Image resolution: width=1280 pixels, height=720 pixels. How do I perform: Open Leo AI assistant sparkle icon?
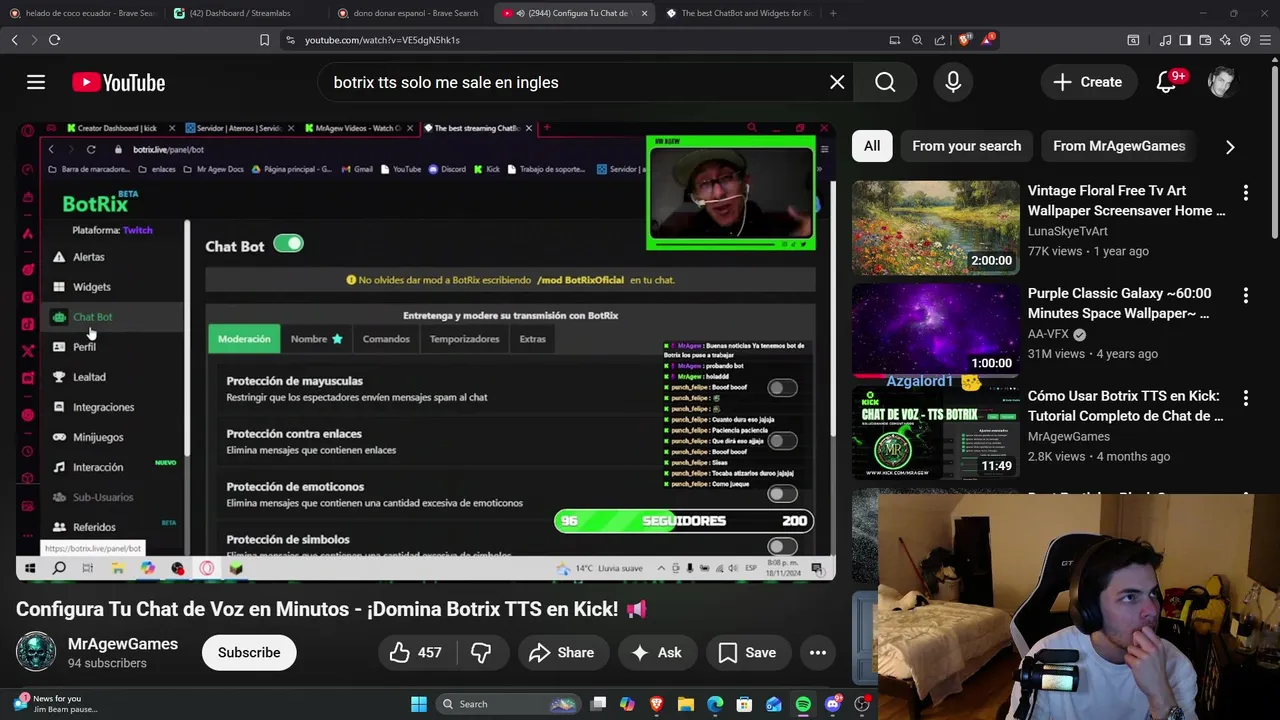click(1225, 40)
